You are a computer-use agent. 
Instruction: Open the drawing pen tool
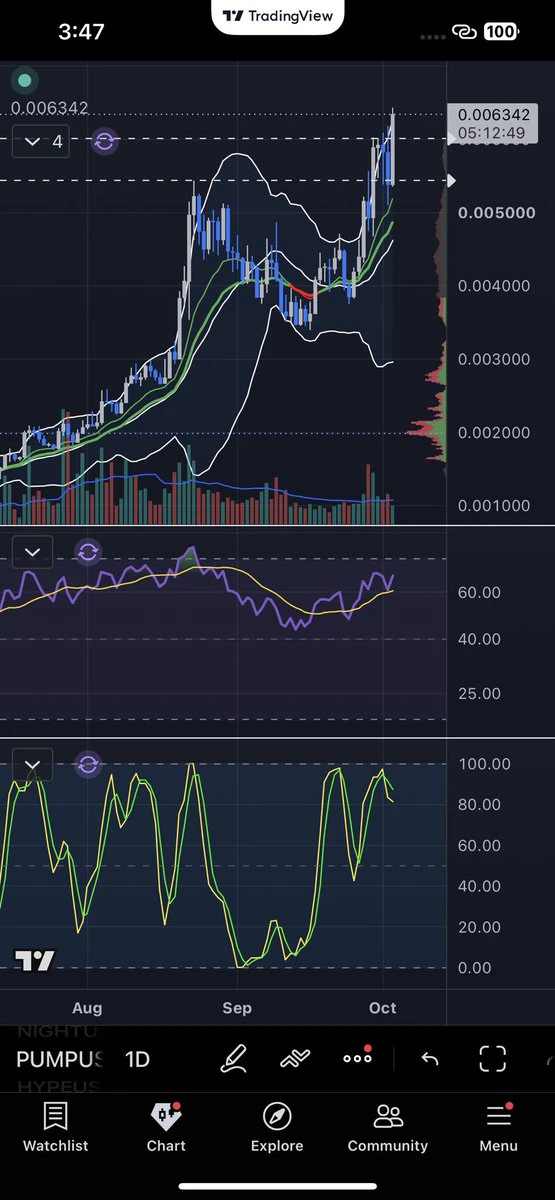(x=233, y=1059)
